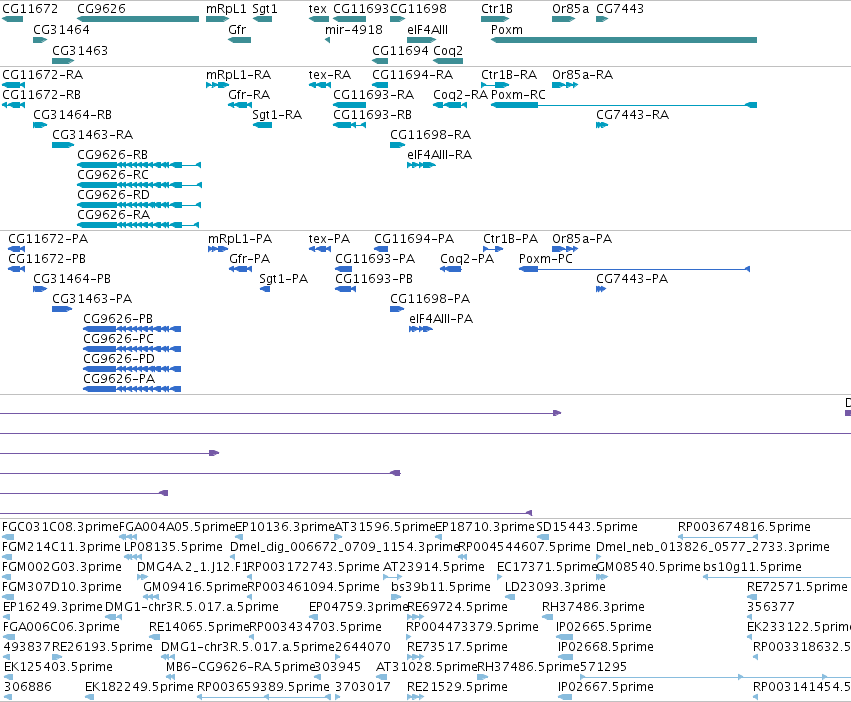Select protein CG11698-PA

pos(430,299)
